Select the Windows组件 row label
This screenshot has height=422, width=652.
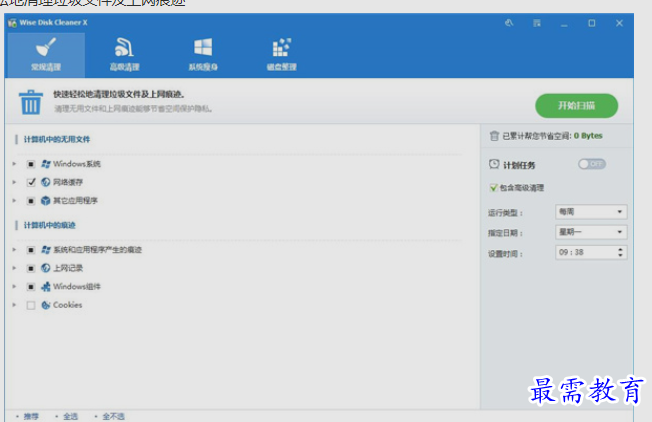click(77, 286)
